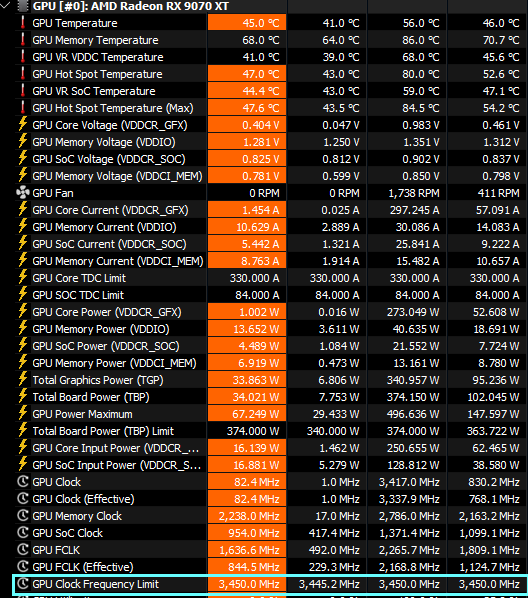Screen dimensions: 528x598
Task: Click the lightning icon for GPU SoC Voltage
Action: pyautogui.click(x=23, y=158)
